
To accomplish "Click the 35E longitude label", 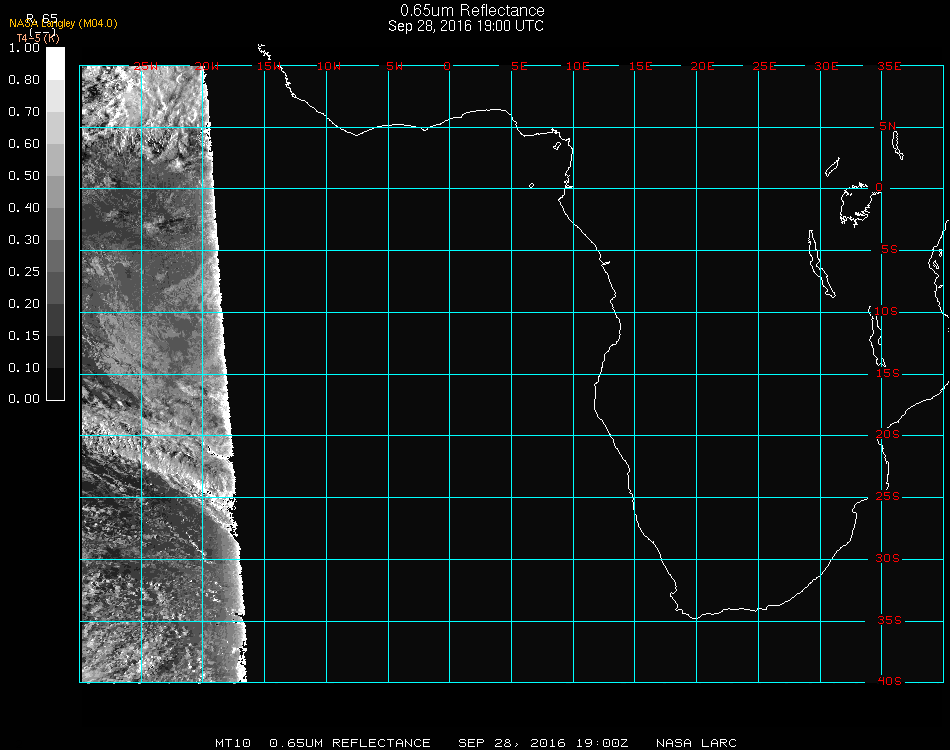I will (x=889, y=66).
